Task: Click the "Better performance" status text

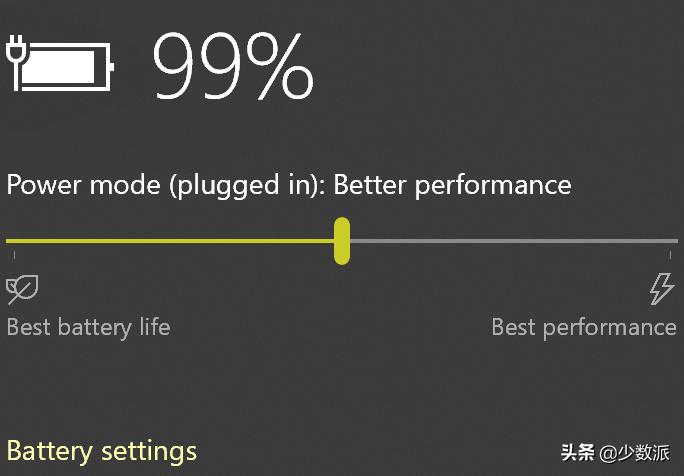Action: [x=452, y=185]
